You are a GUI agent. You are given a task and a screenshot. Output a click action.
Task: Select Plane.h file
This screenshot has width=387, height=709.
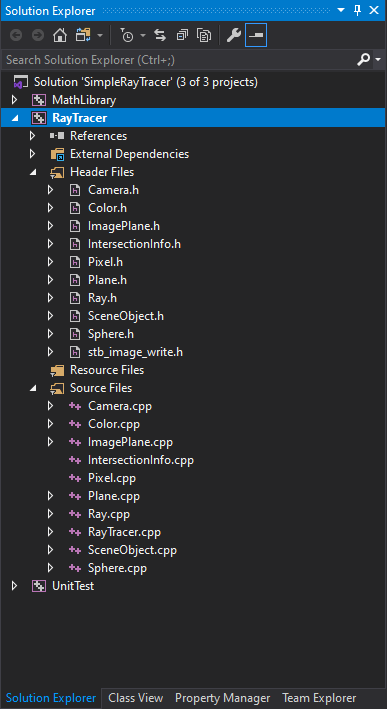click(x=107, y=280)
